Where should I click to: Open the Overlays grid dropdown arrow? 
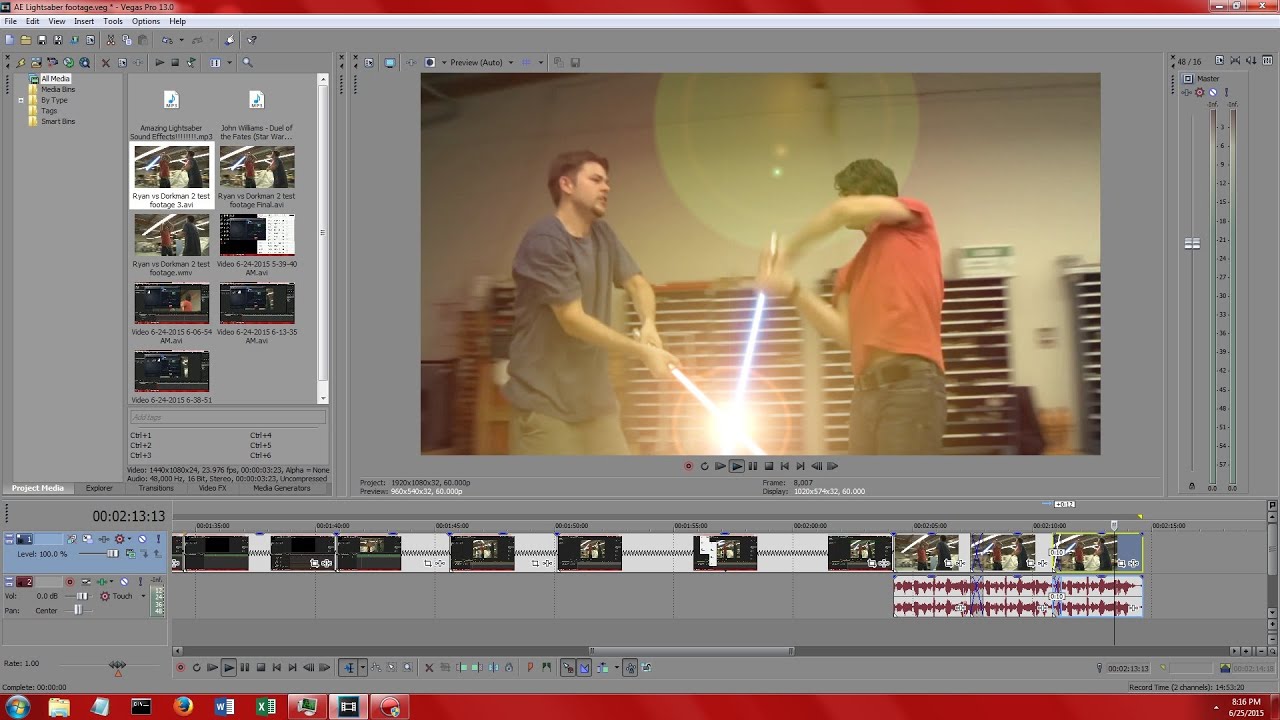[541, 62]
